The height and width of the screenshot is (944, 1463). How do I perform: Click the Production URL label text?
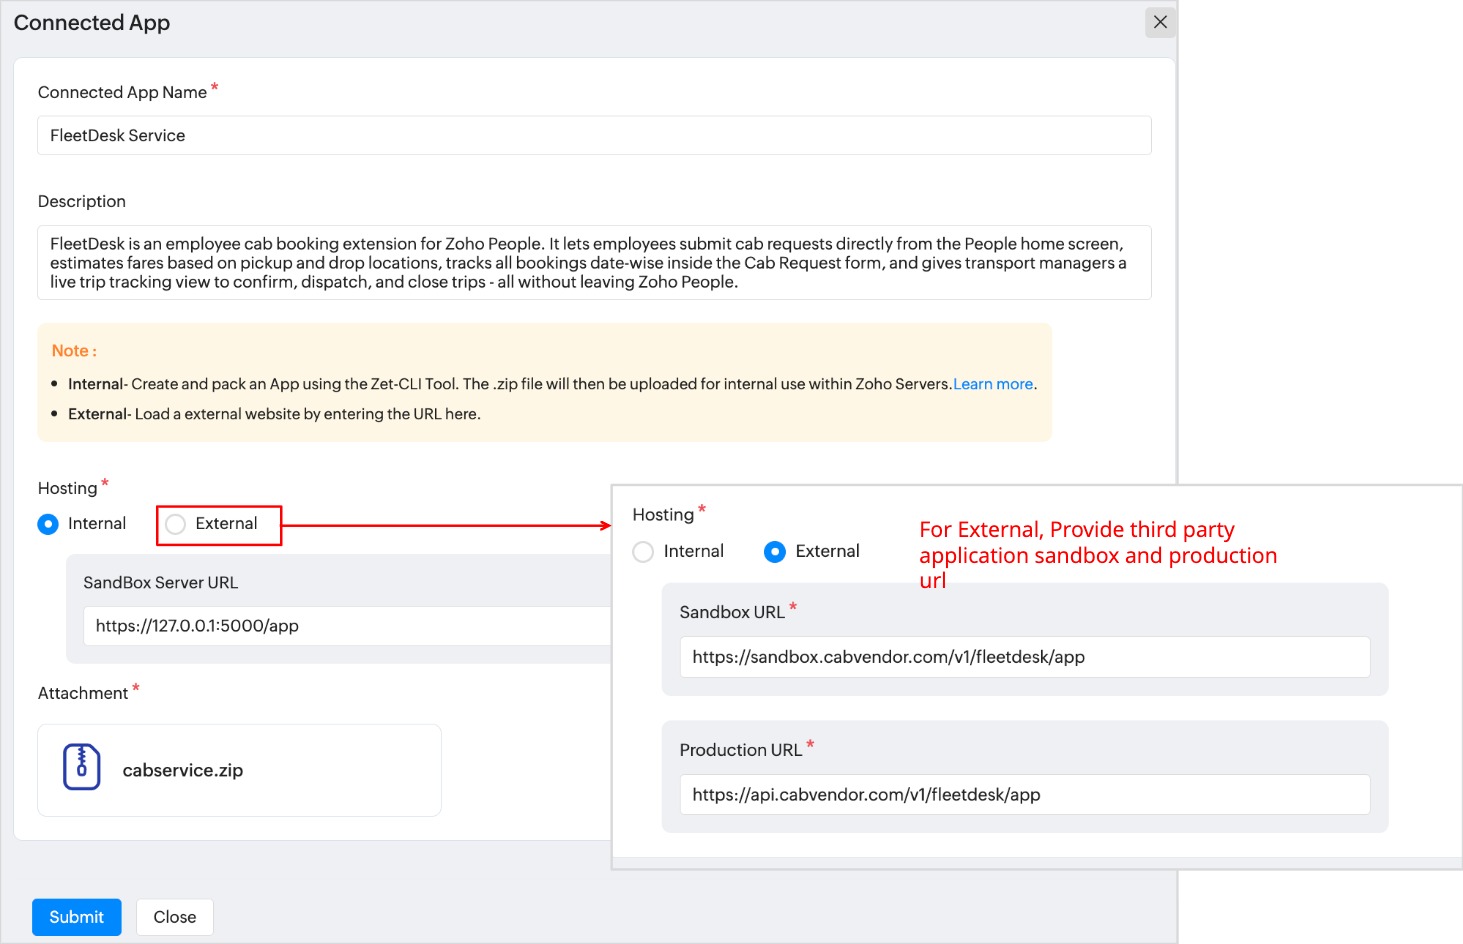click(x=740, y=750)
